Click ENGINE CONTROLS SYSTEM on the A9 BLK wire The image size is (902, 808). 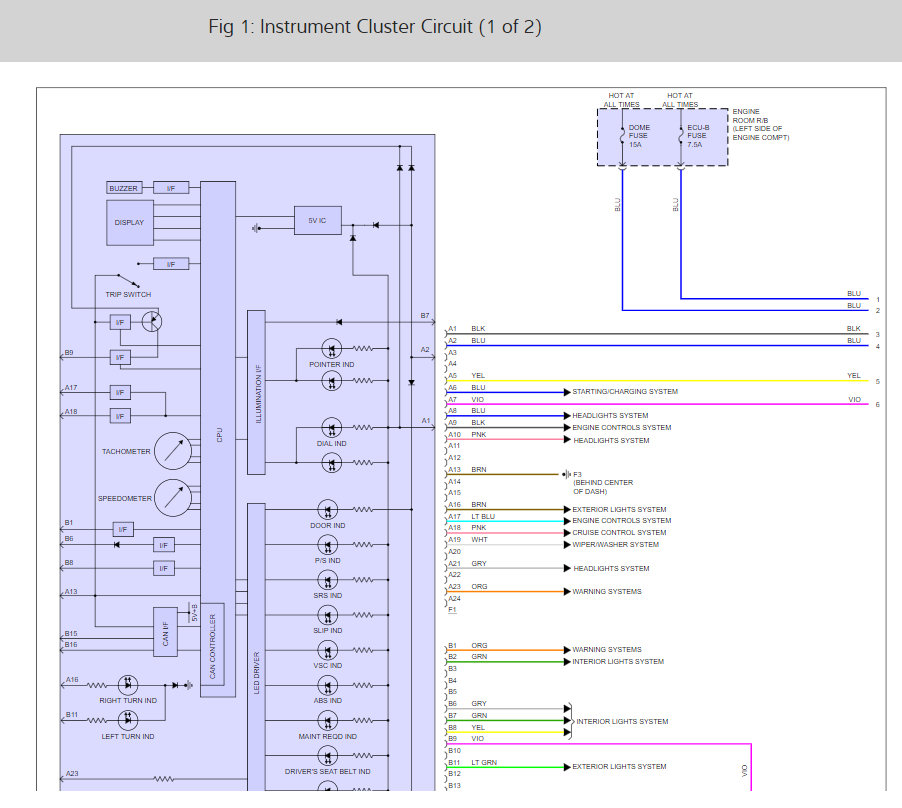pos(622,427)
